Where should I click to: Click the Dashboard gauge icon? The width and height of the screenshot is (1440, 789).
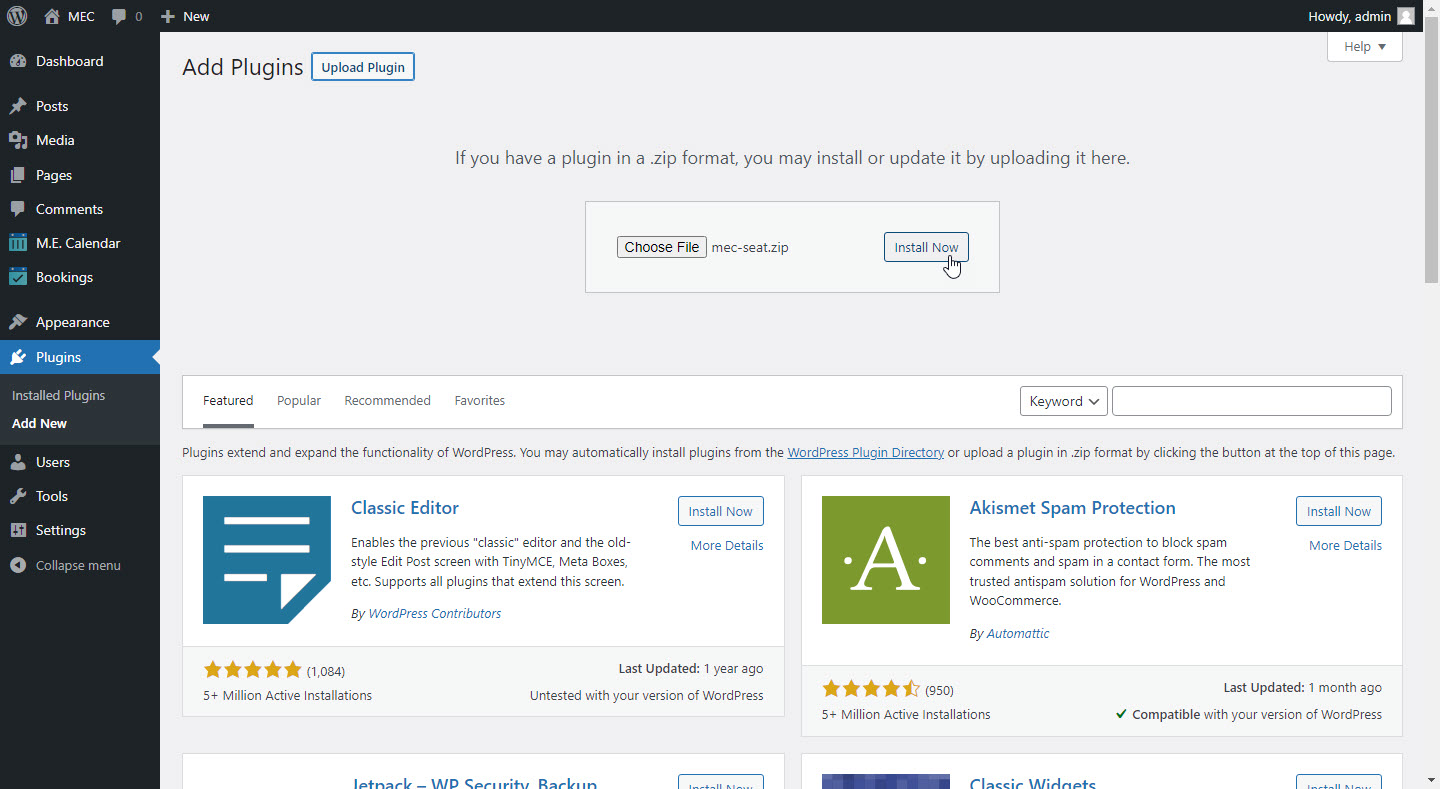(x=18, y=61)
